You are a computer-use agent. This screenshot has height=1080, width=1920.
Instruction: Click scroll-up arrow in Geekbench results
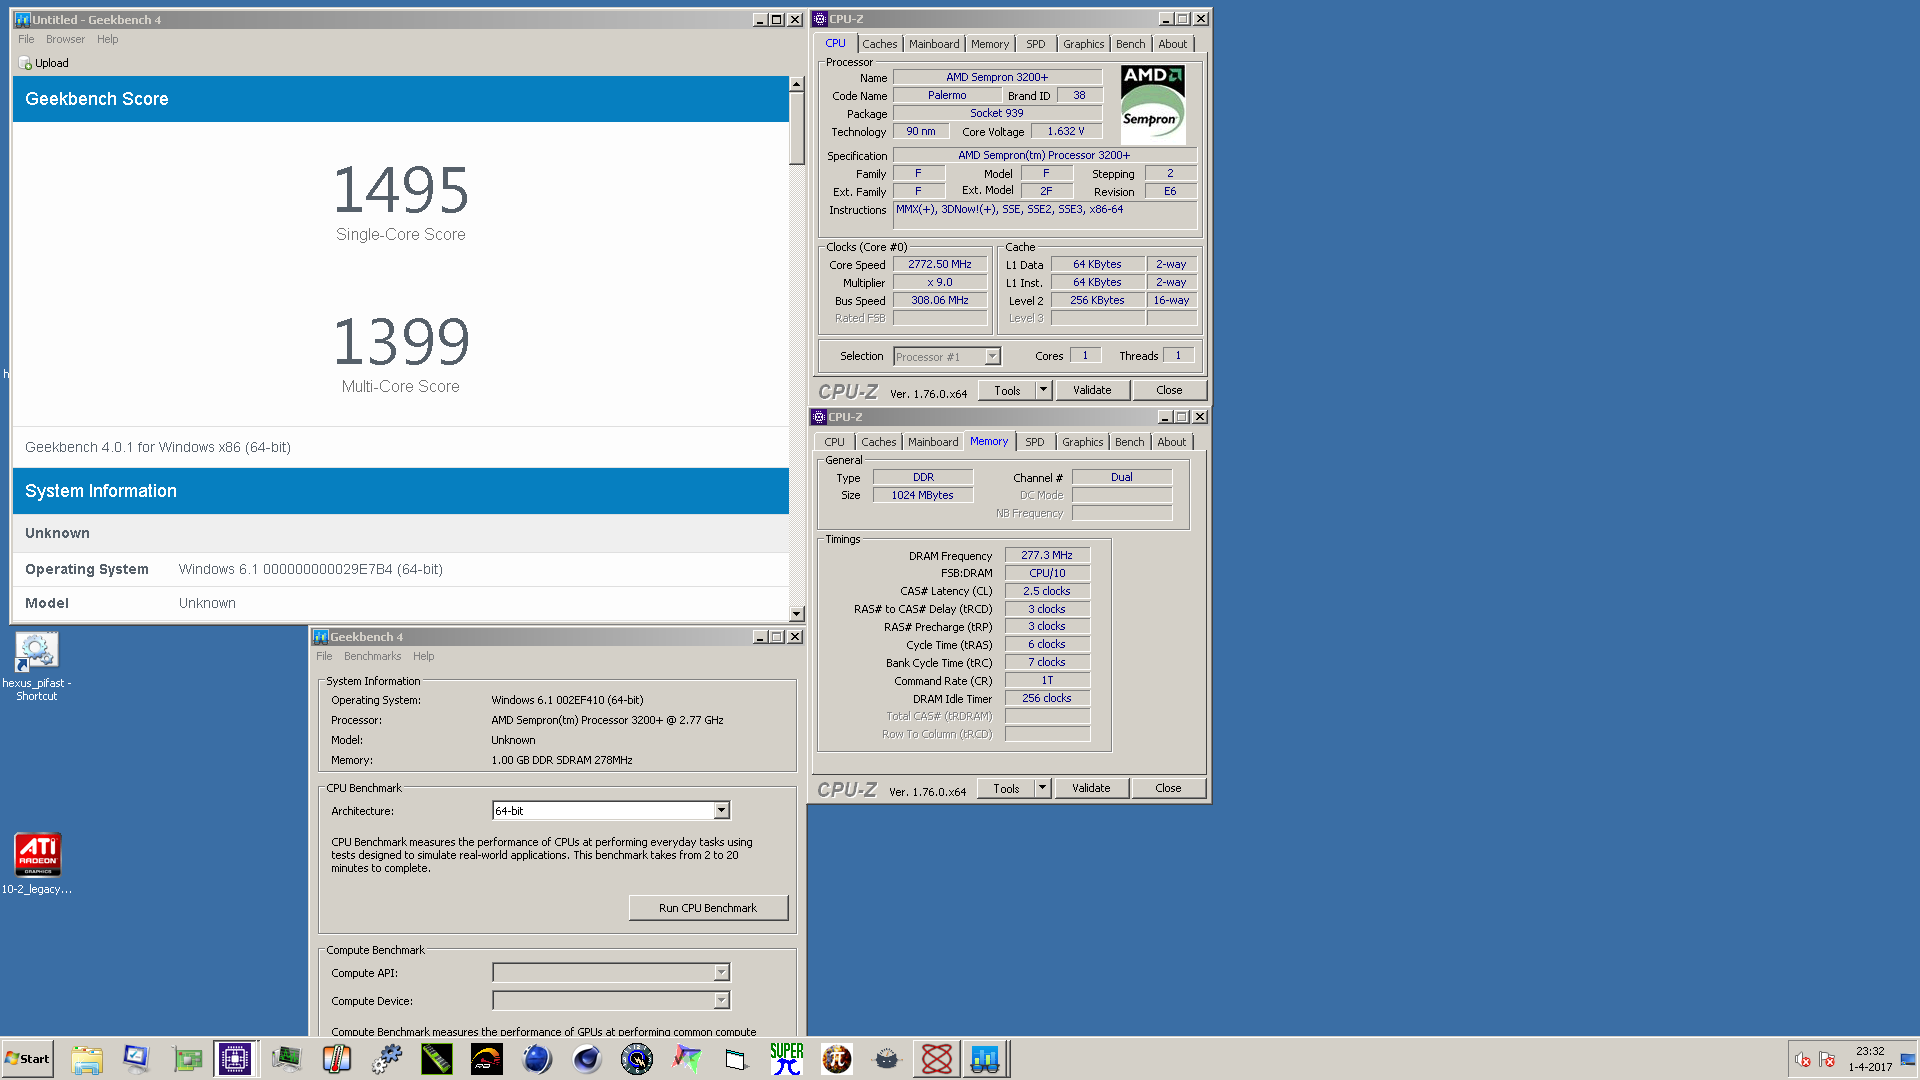[797, 85]
